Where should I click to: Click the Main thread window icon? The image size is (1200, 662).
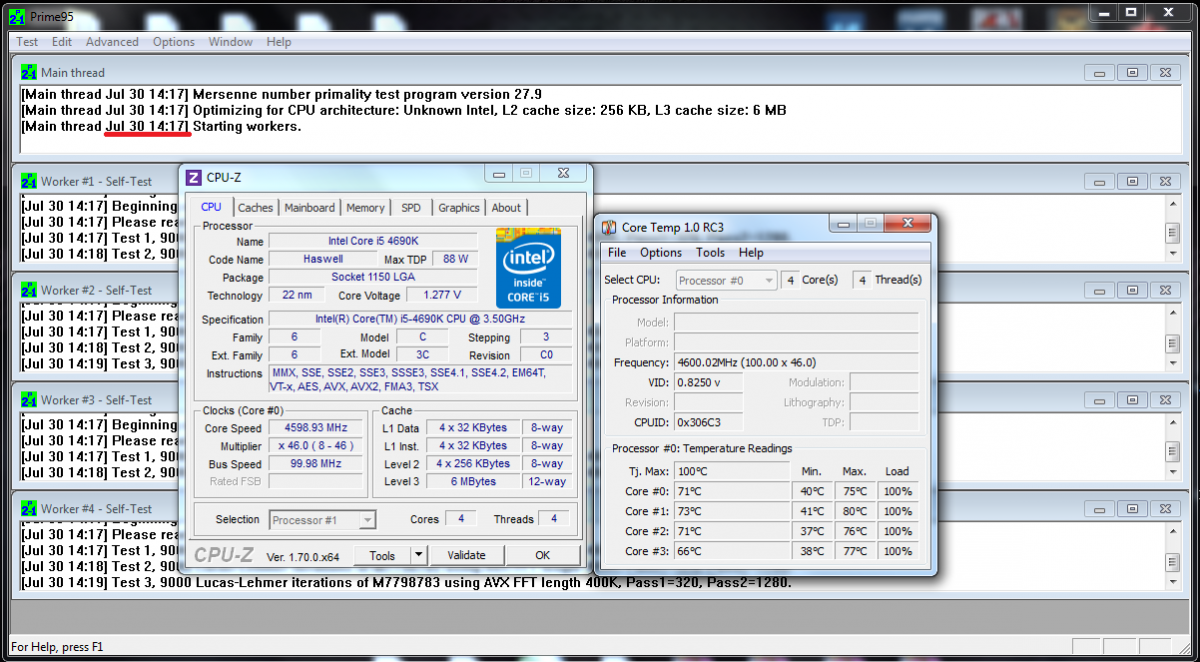[29, 72]
